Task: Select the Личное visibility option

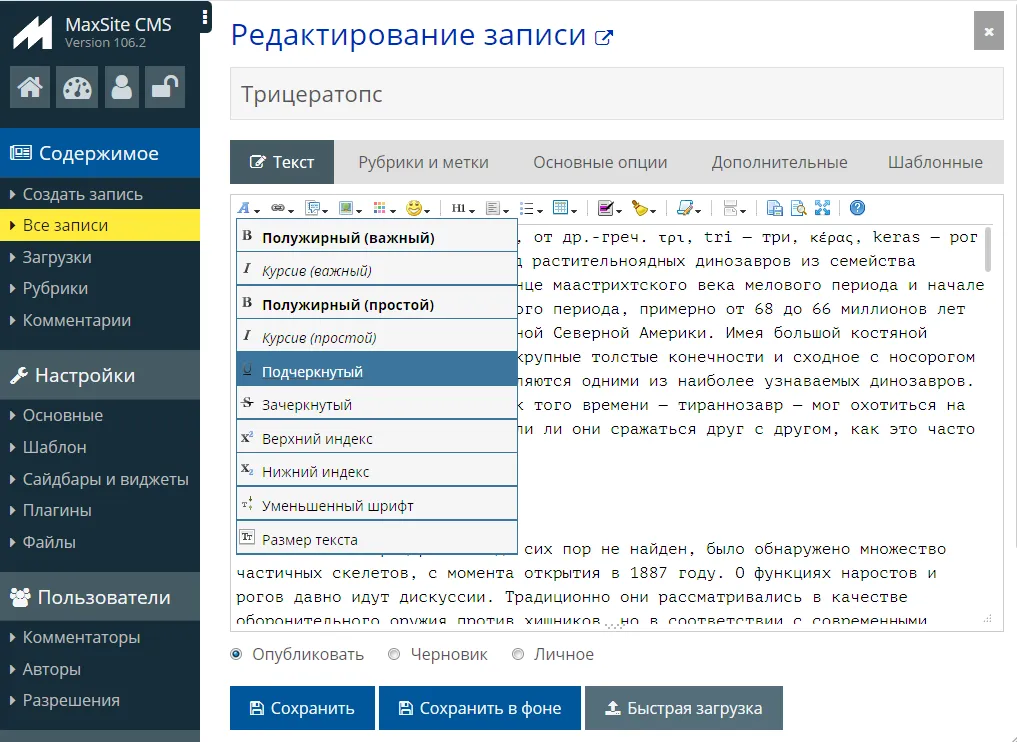Action: (x=517, y=653)
